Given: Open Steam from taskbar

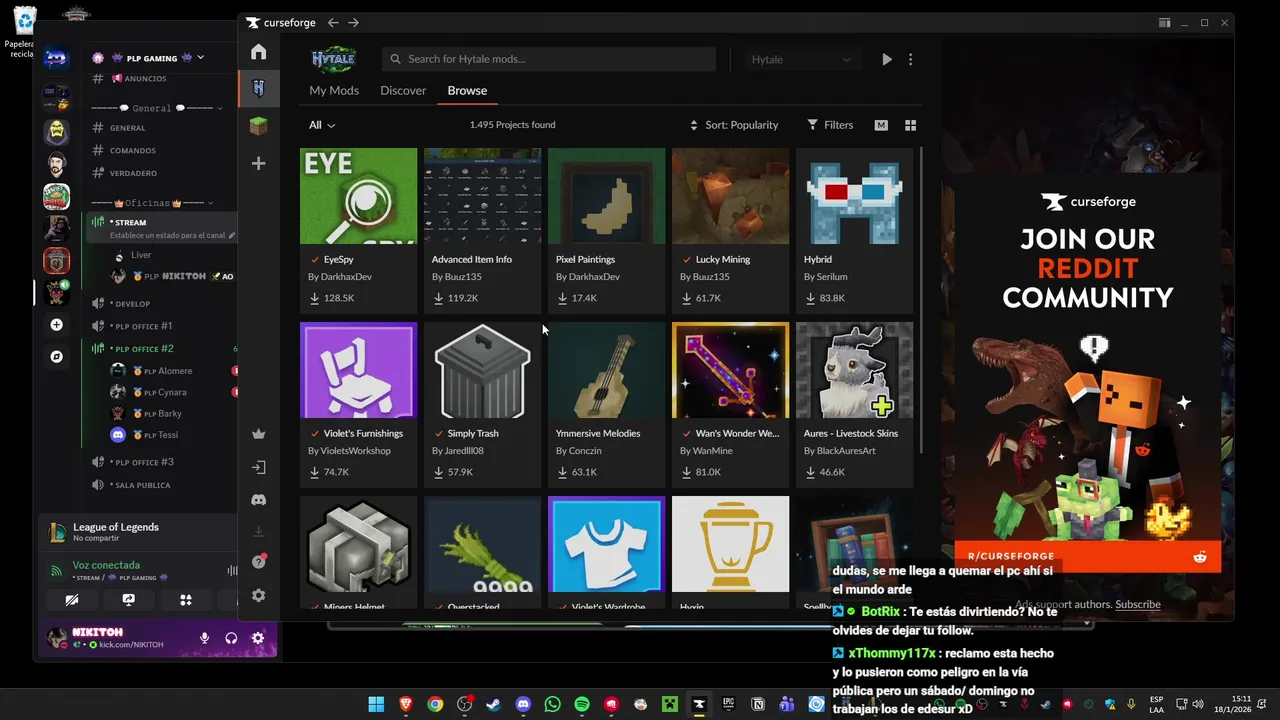Looking at the screenshot, I should (x=494, y=704).
